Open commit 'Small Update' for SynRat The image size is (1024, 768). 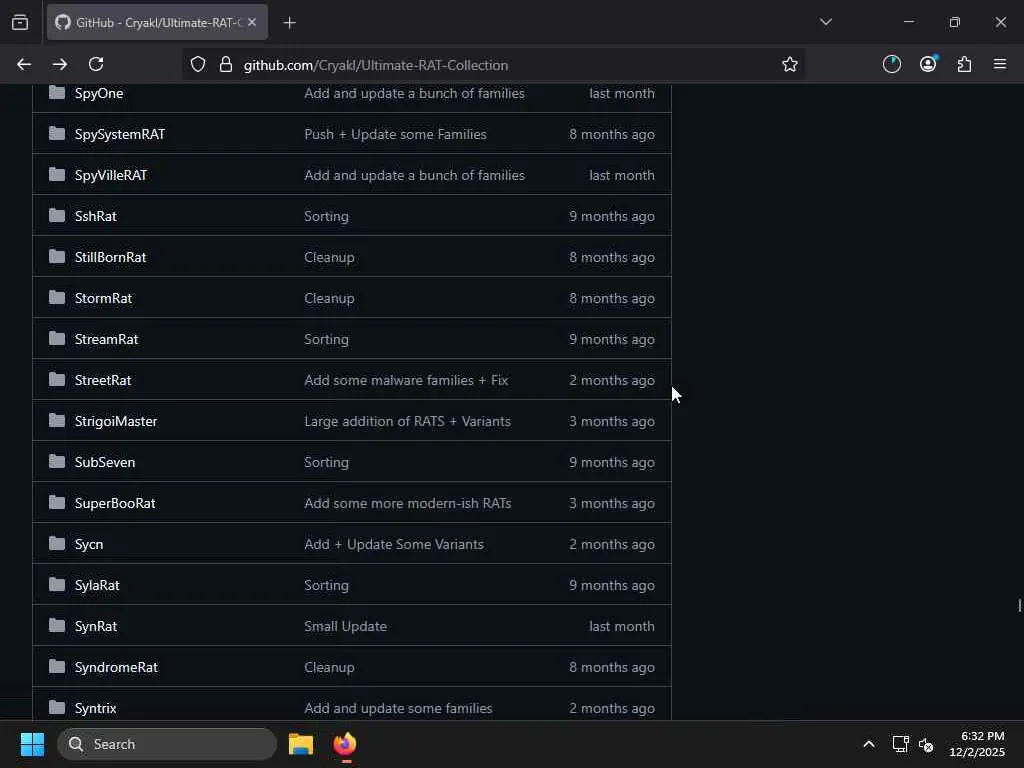[345, 626]
